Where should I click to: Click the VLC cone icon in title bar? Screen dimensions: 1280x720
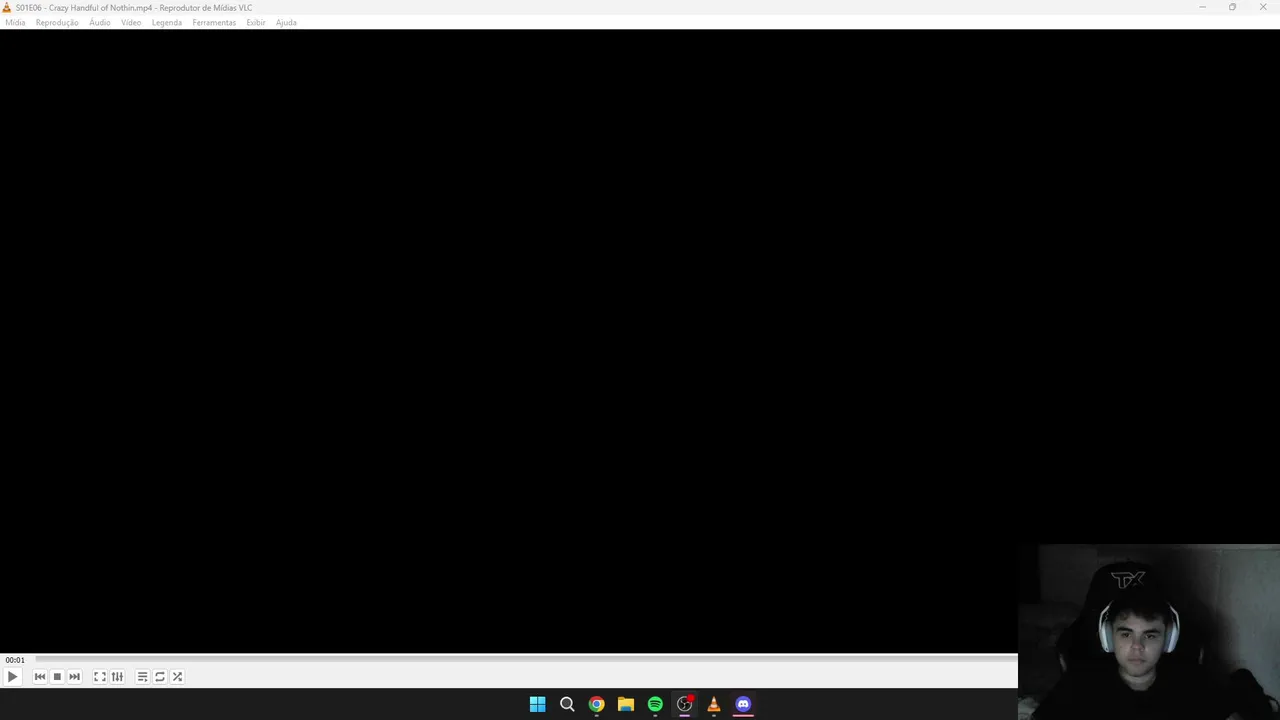click(7, 7)
